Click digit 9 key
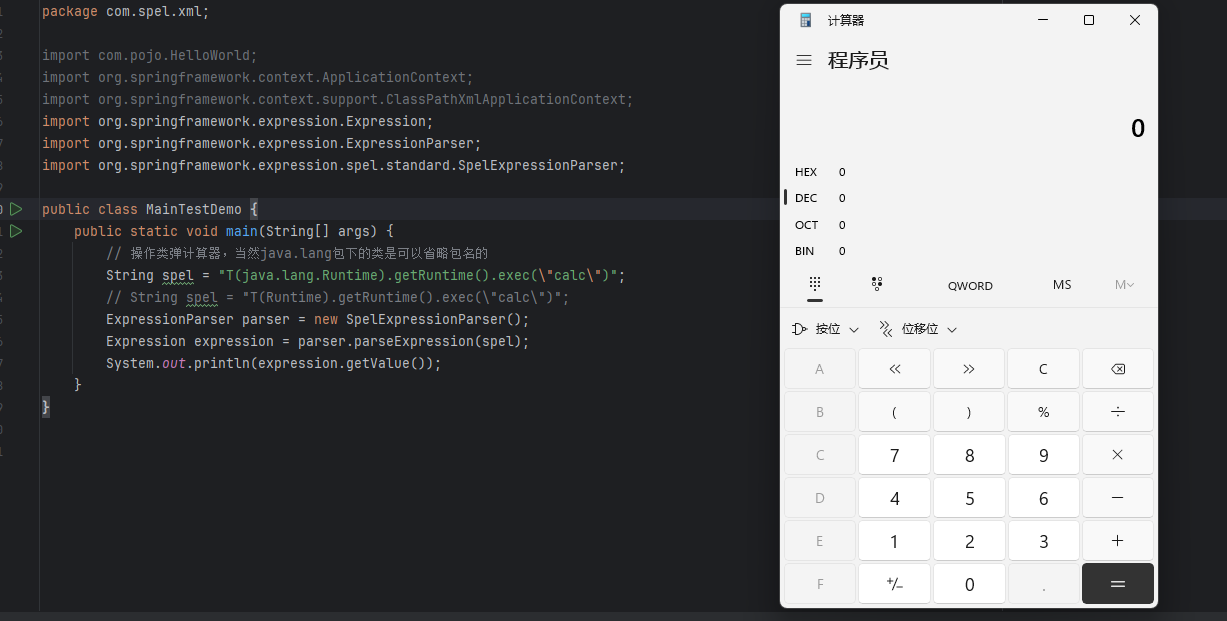This screenshot has height=621, width=1227. [1043, 455]
